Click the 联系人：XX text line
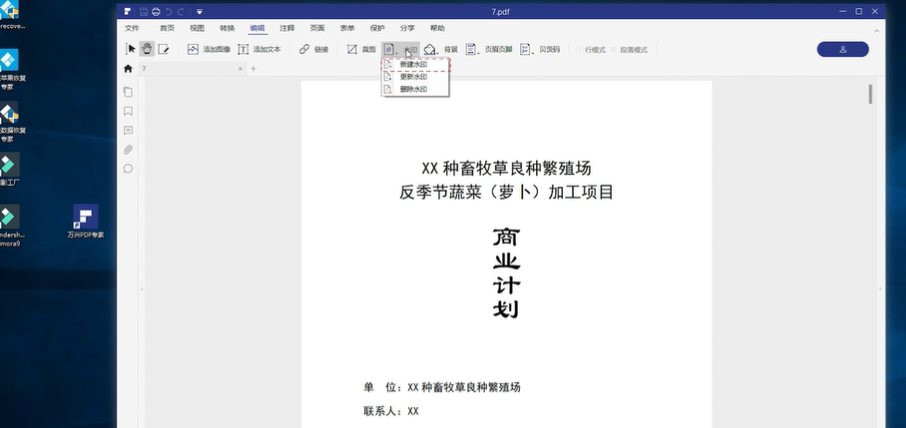The height and width of the screenshot is (428, 906). [x=391, y=411]
